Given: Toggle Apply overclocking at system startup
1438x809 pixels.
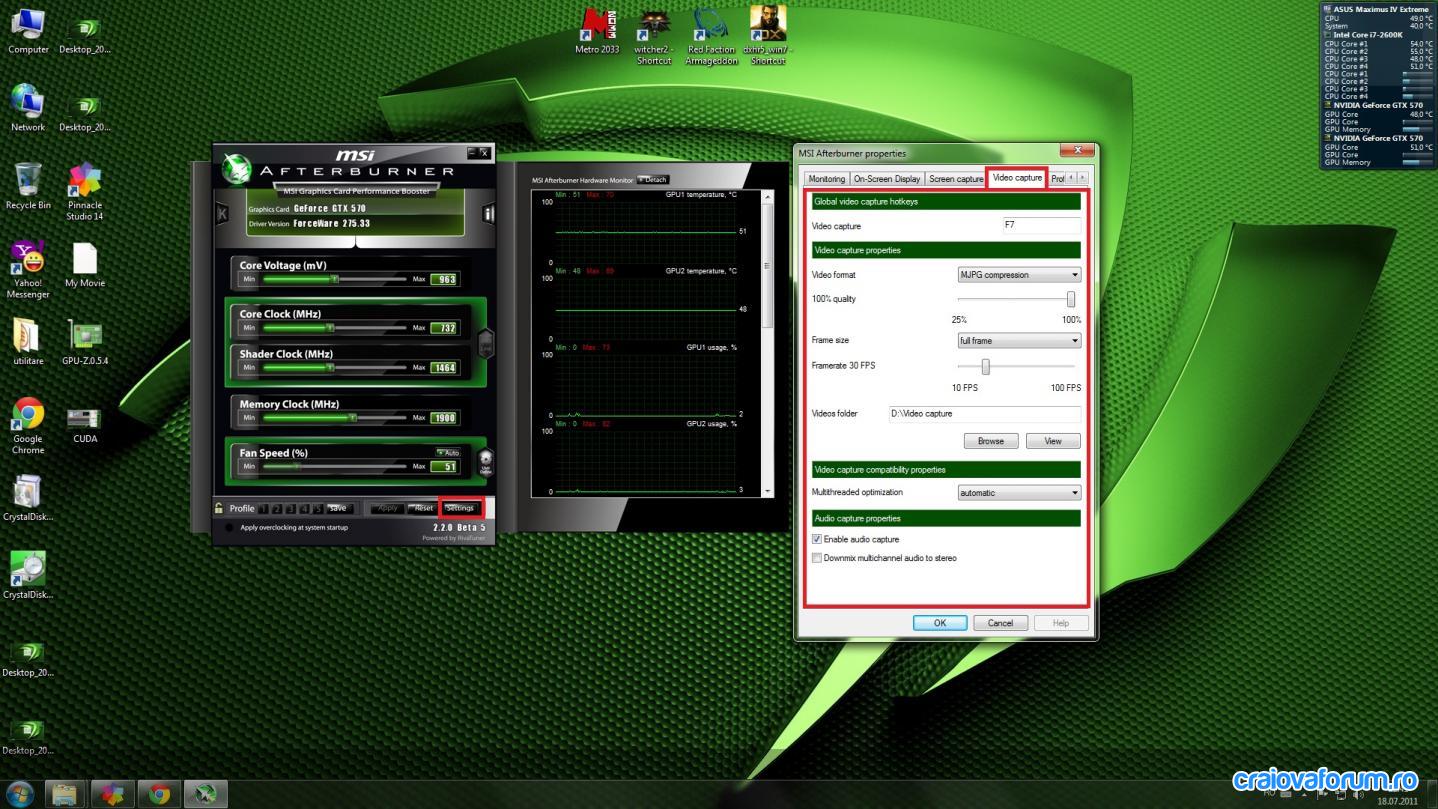Looking at the screenshot, I should coord(229,528).
